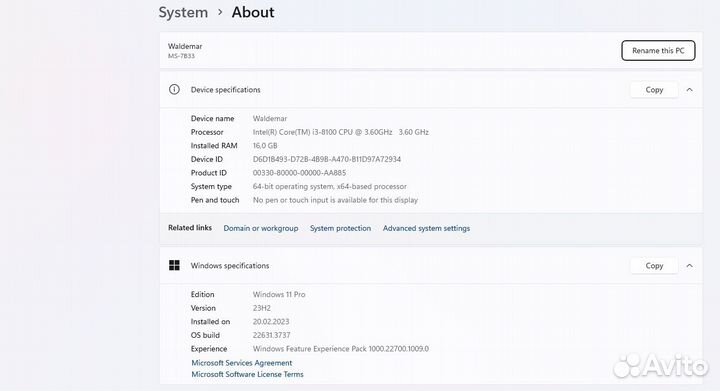
Task: Copy the Device specifications
Action: (x=654, y=90)
